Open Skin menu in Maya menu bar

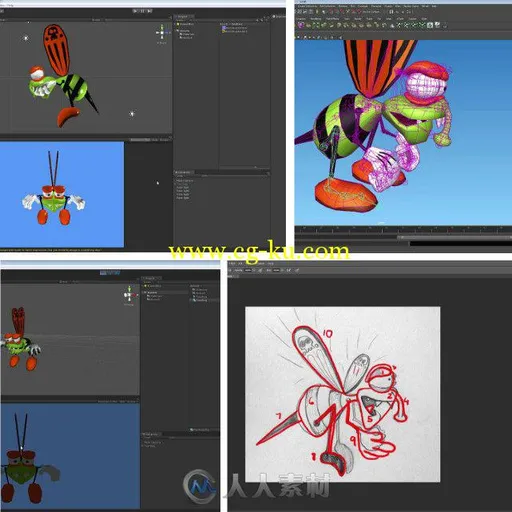pos(353,6)
